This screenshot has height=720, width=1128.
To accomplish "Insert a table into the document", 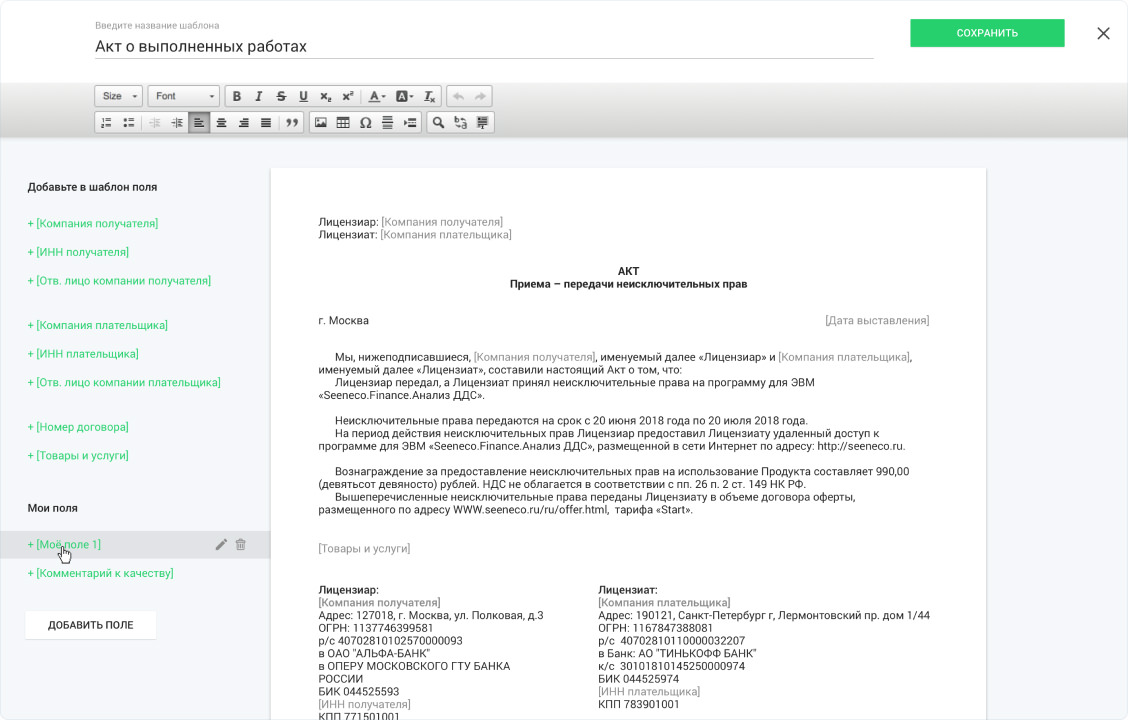I will tap(343, 123).
